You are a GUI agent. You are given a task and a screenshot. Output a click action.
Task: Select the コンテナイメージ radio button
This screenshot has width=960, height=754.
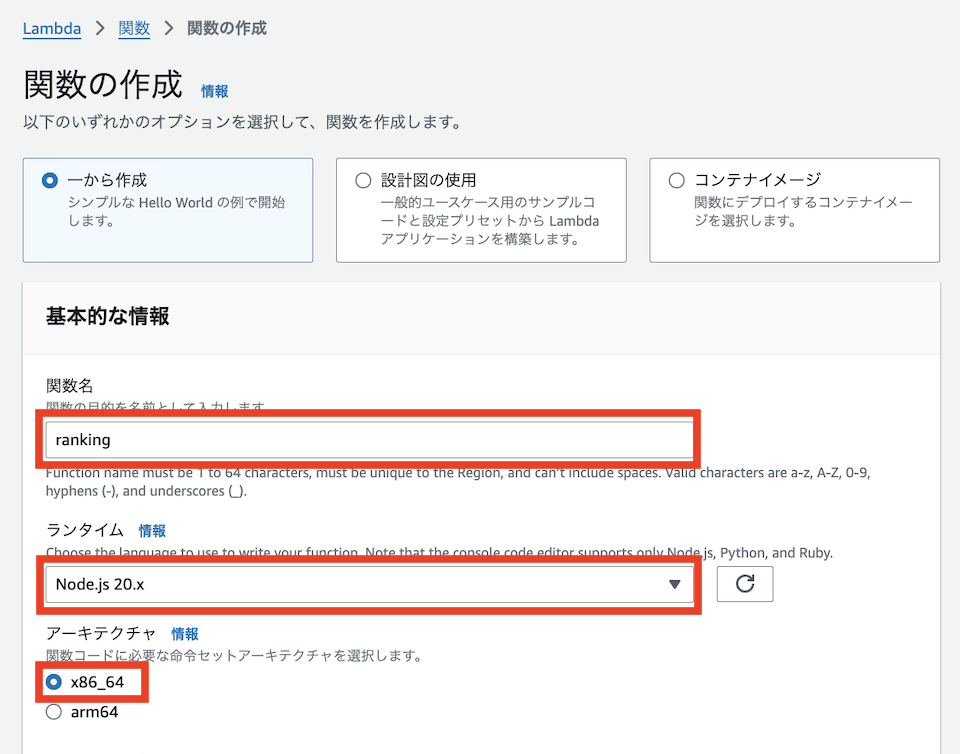click(677, 181)
